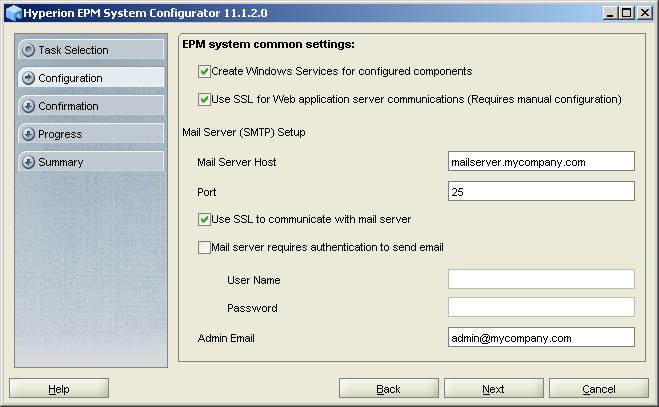Open the Summary step

click(x=91, y=162)
